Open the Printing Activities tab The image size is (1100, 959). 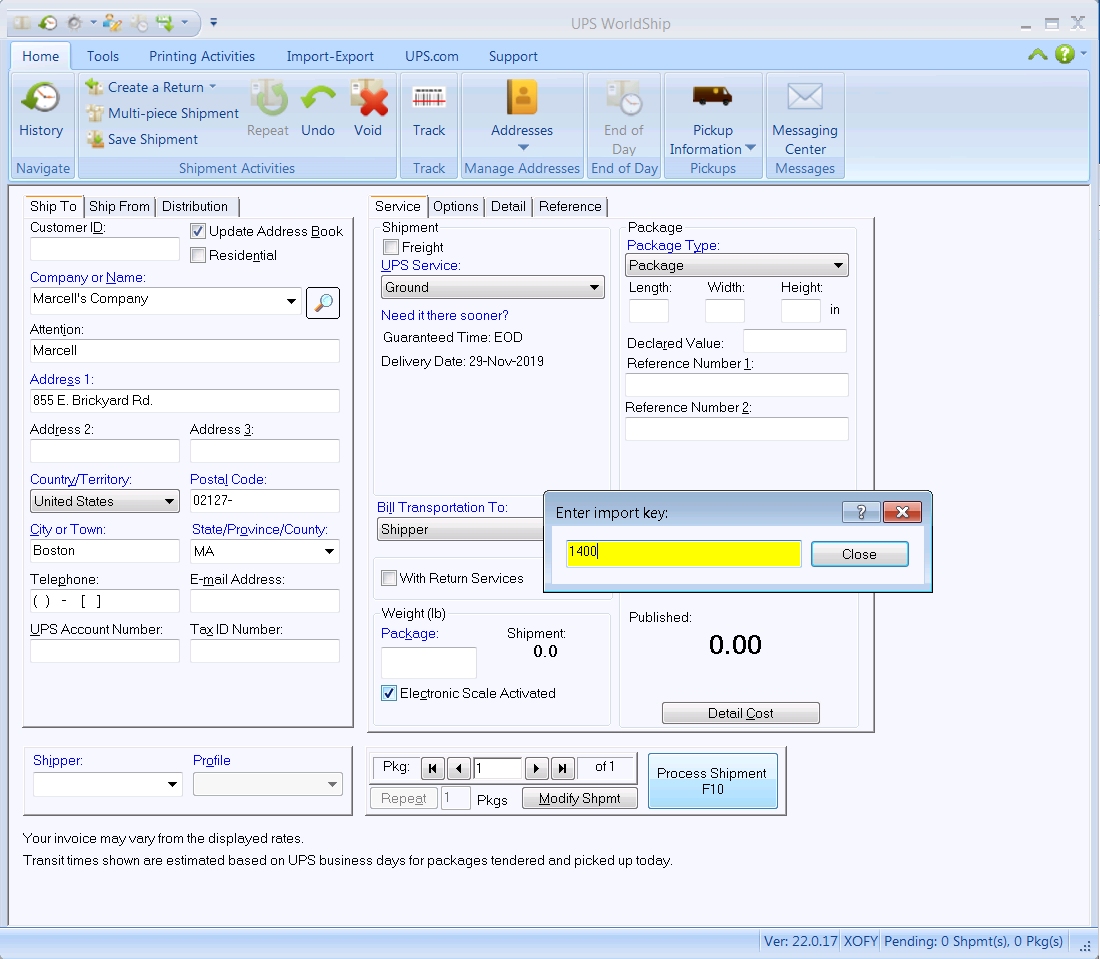pos(202,56)
